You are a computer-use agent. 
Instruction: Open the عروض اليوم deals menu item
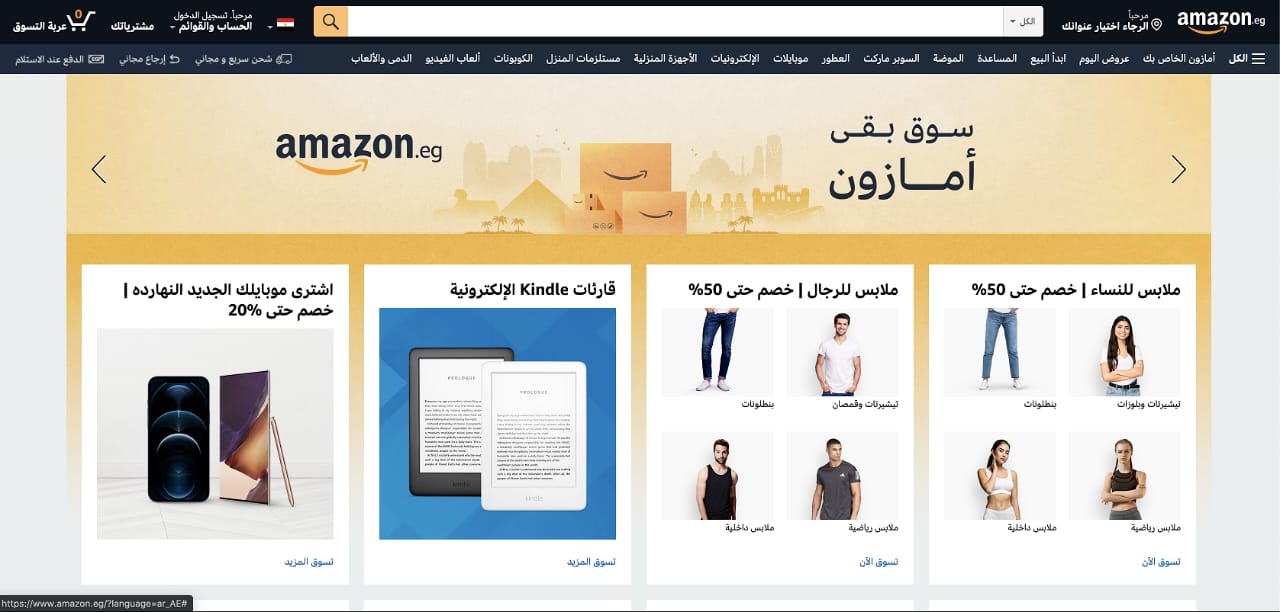1104,59
